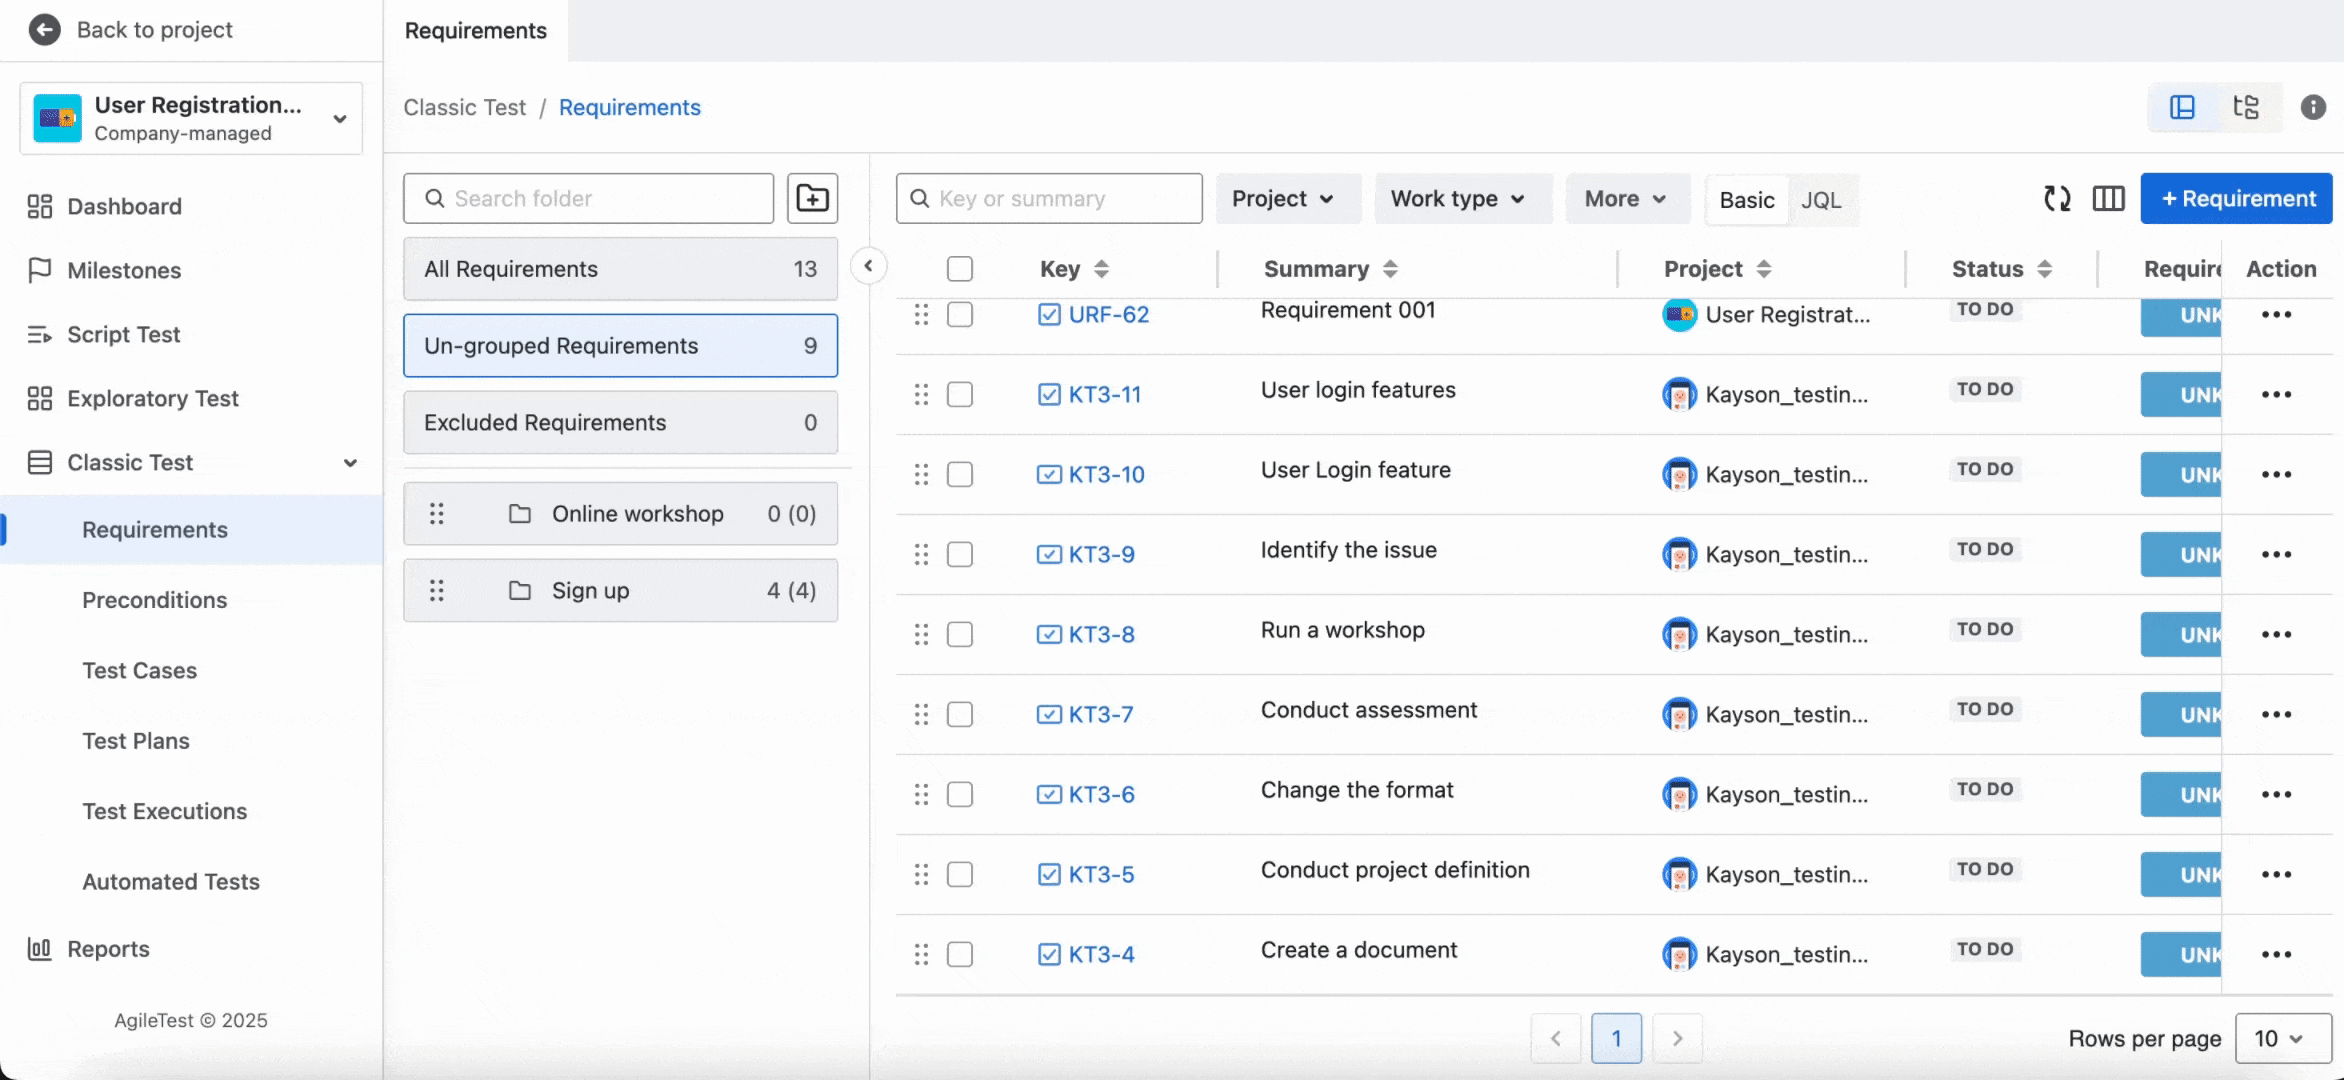Click the + Requirement button
This screenshot has width=2344, height=1080.
pos(2236,199)
